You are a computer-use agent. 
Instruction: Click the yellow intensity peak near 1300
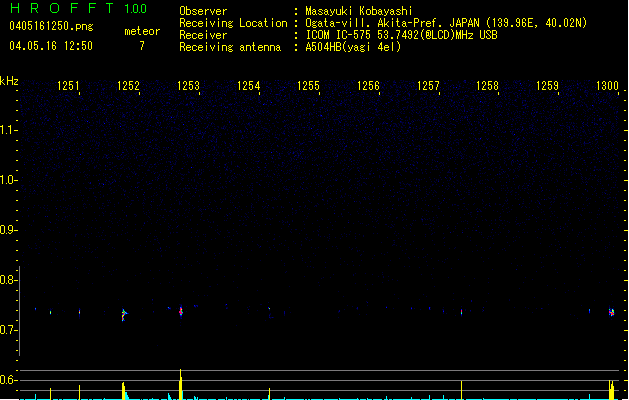(611, 390)
